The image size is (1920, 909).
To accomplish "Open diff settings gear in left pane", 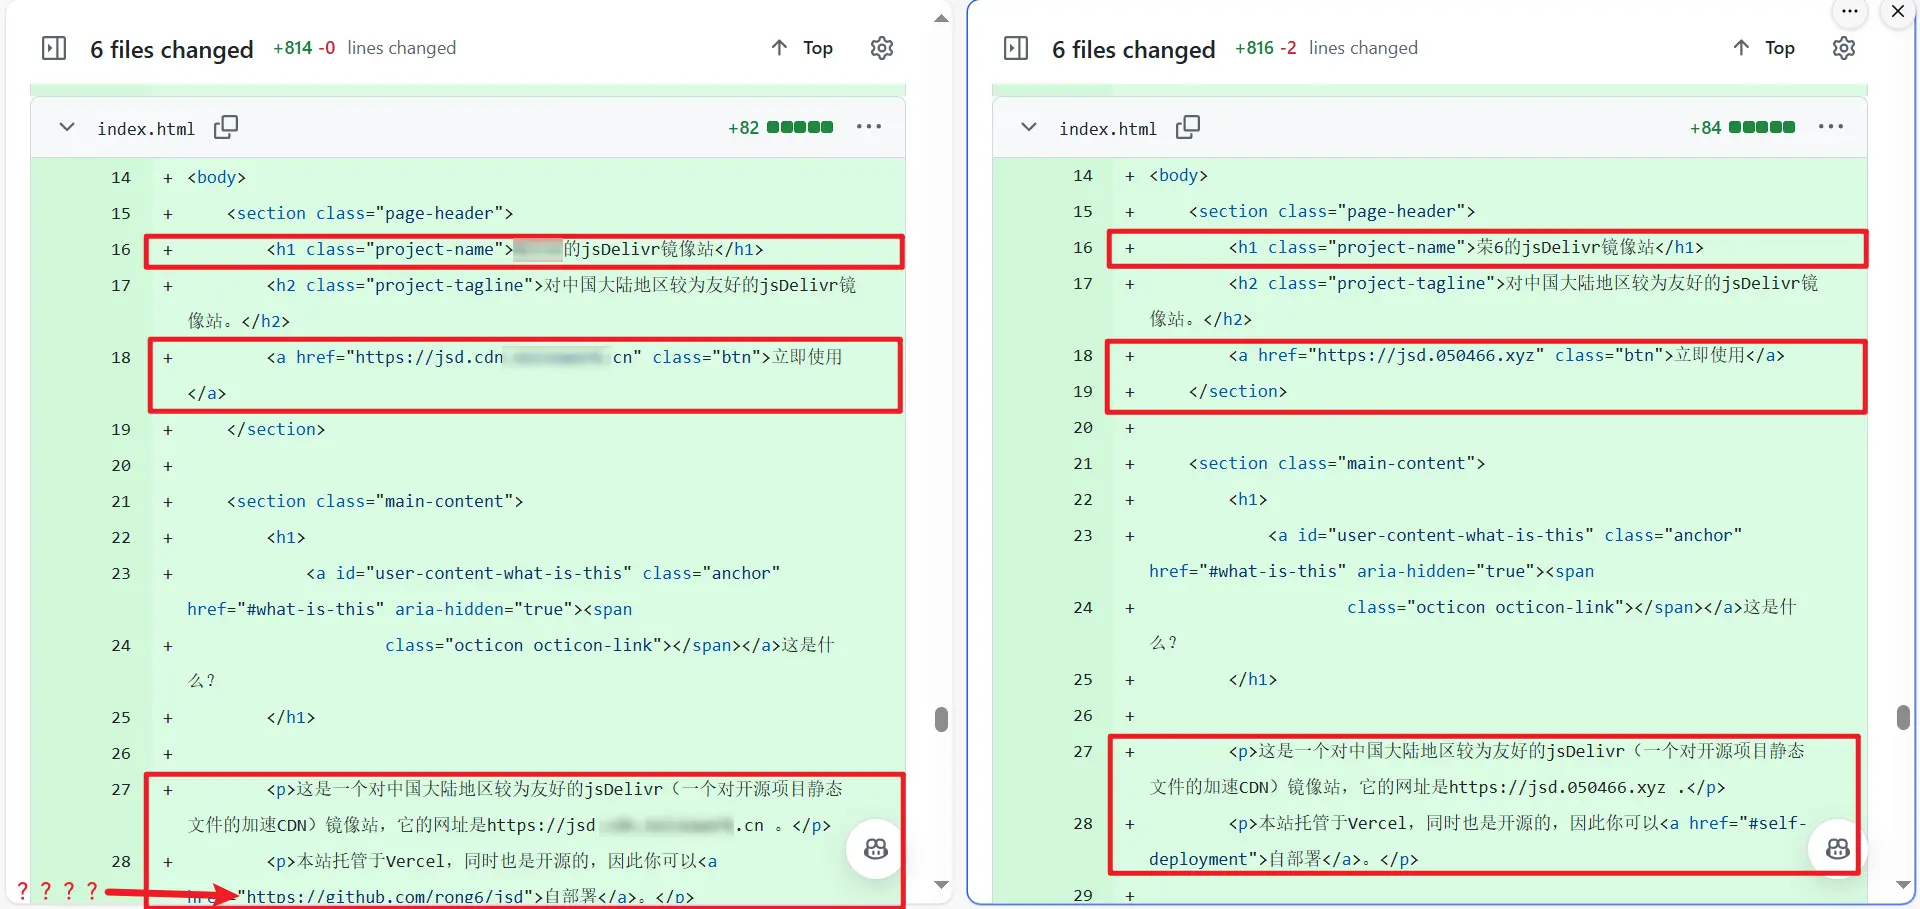I will coord(882,48).
